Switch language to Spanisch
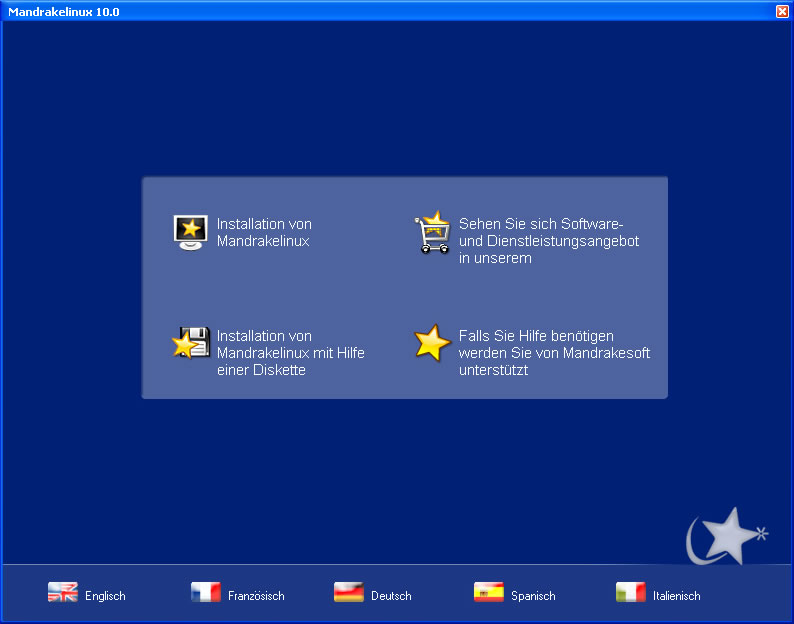The width and height of the screenshot is (794, 624). 533,596
